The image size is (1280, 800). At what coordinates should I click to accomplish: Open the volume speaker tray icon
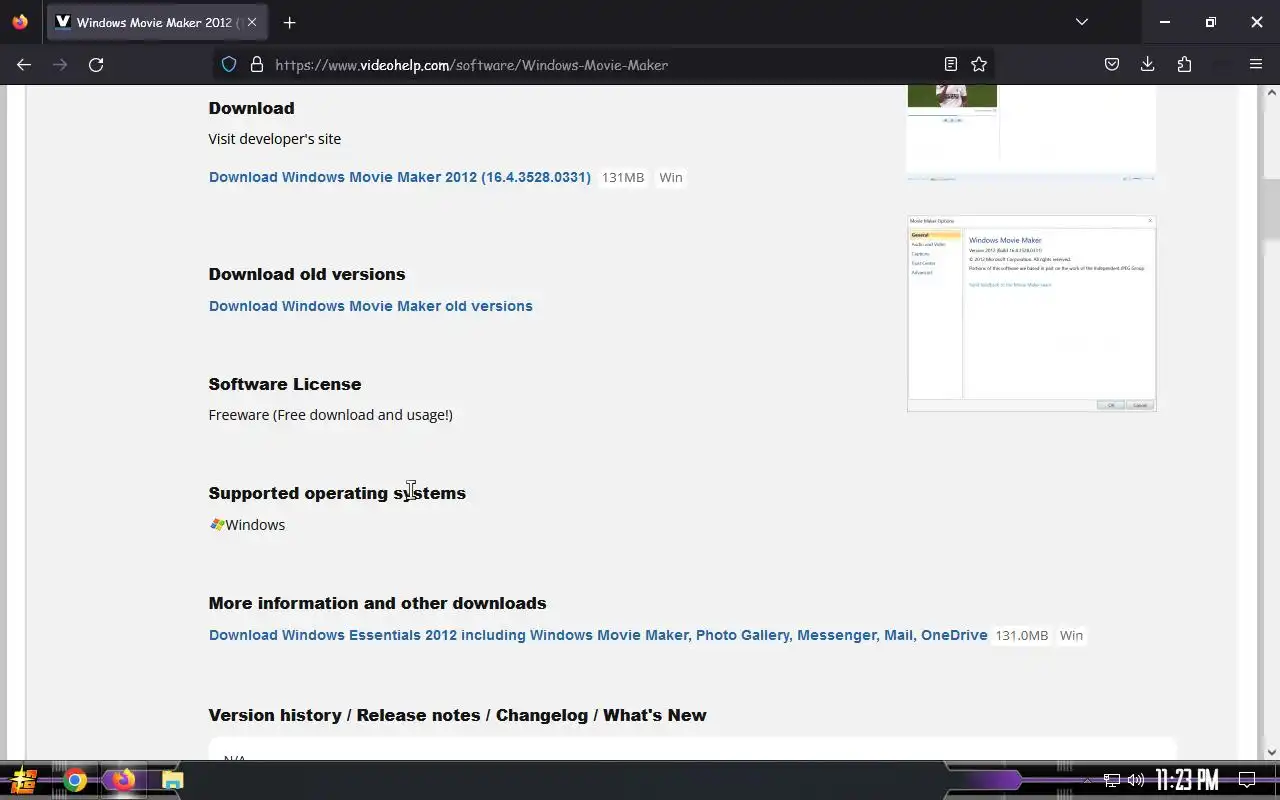(x=1136, y=780)
